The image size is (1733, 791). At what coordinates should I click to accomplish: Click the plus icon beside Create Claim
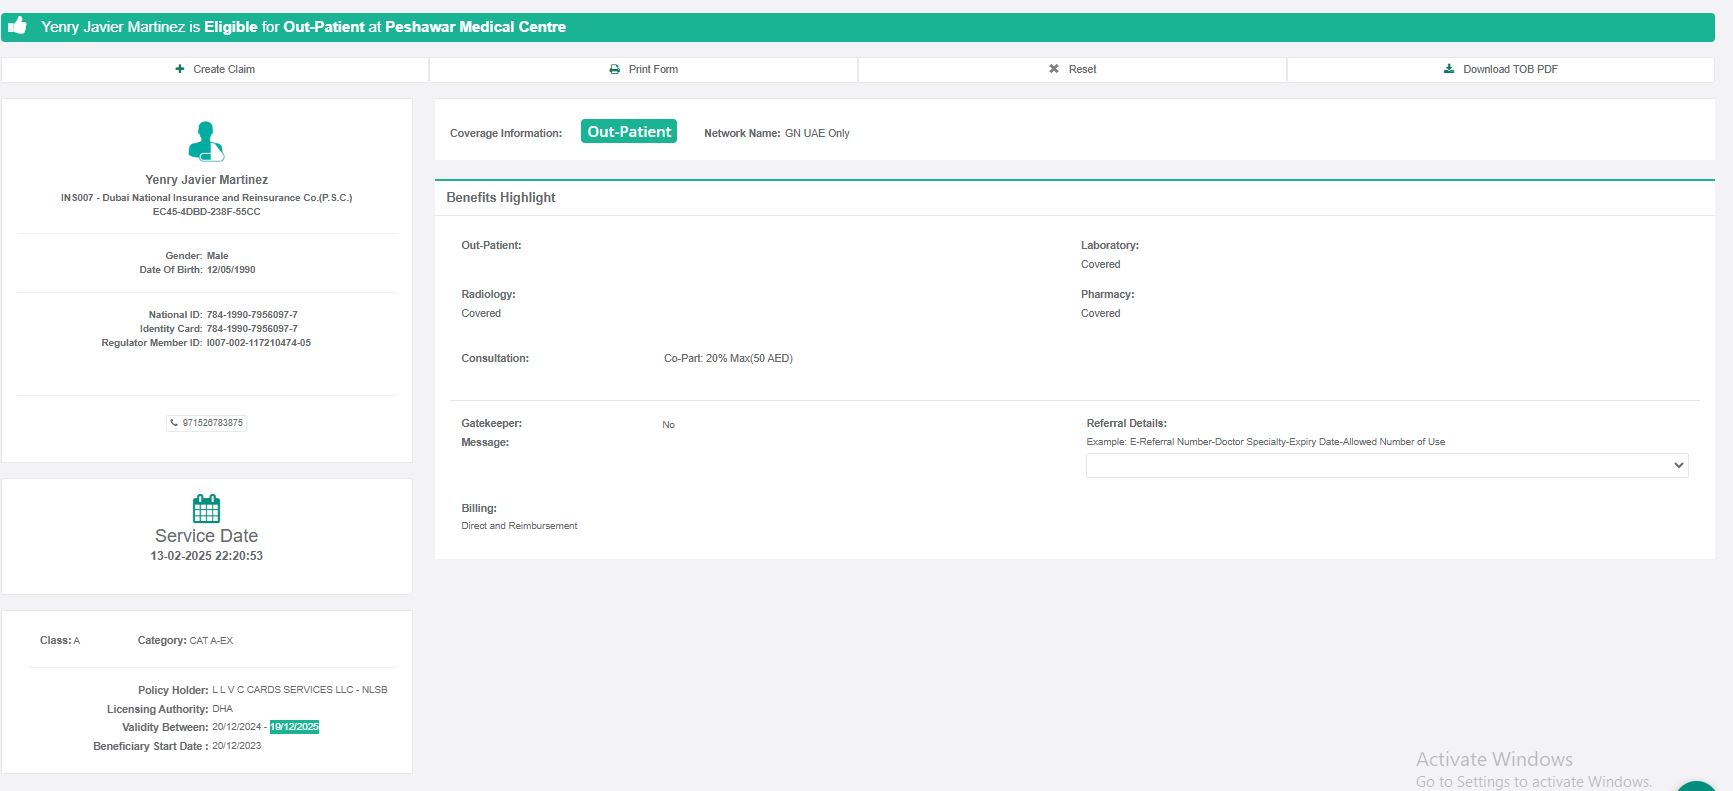180,69
